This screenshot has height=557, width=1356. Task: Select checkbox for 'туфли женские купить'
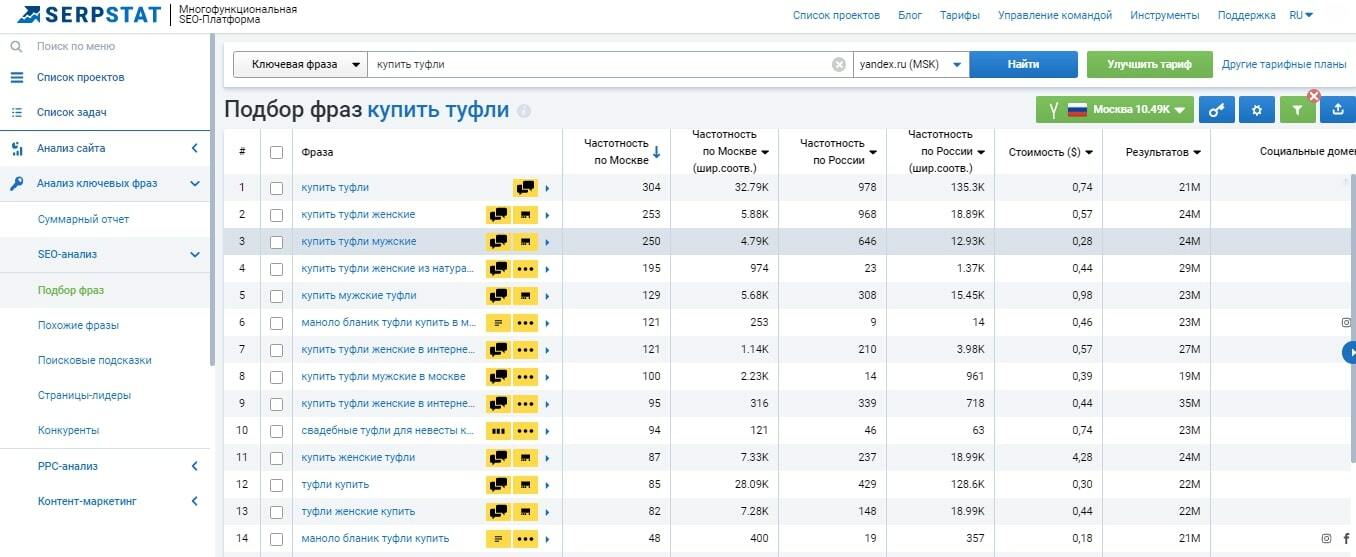point(276,511)
